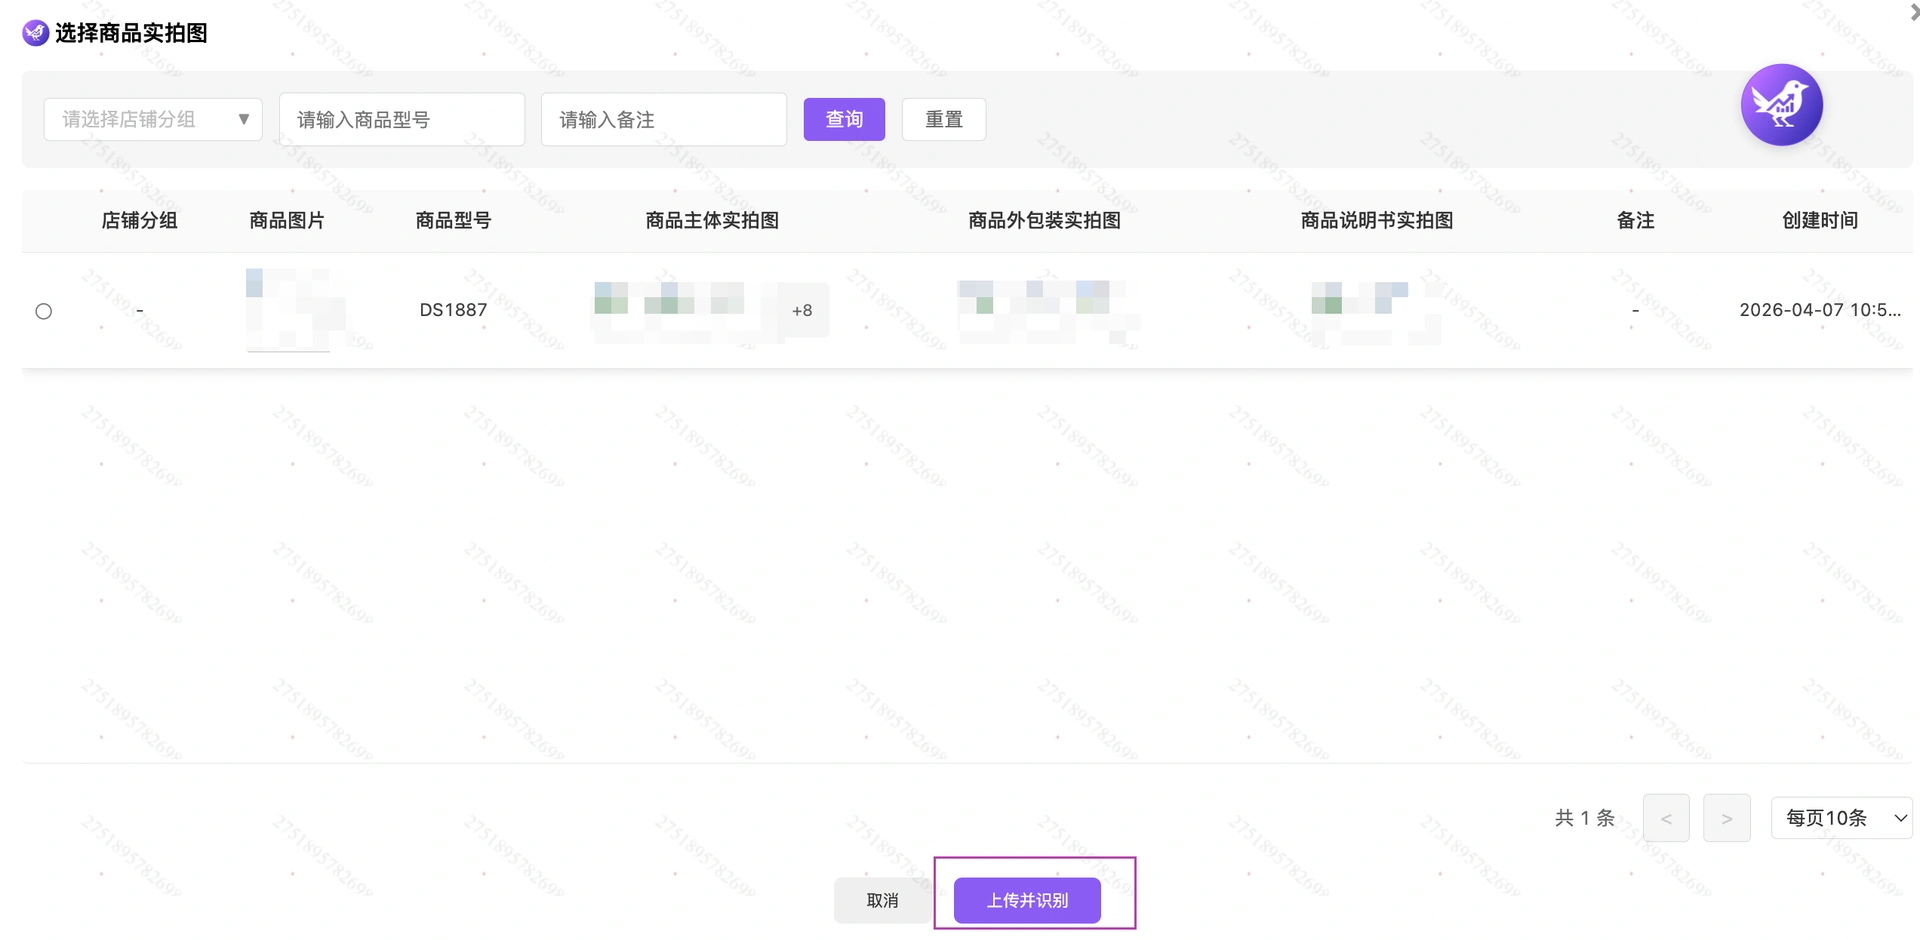Click the +8 more main photos badge

pos(802,310)
